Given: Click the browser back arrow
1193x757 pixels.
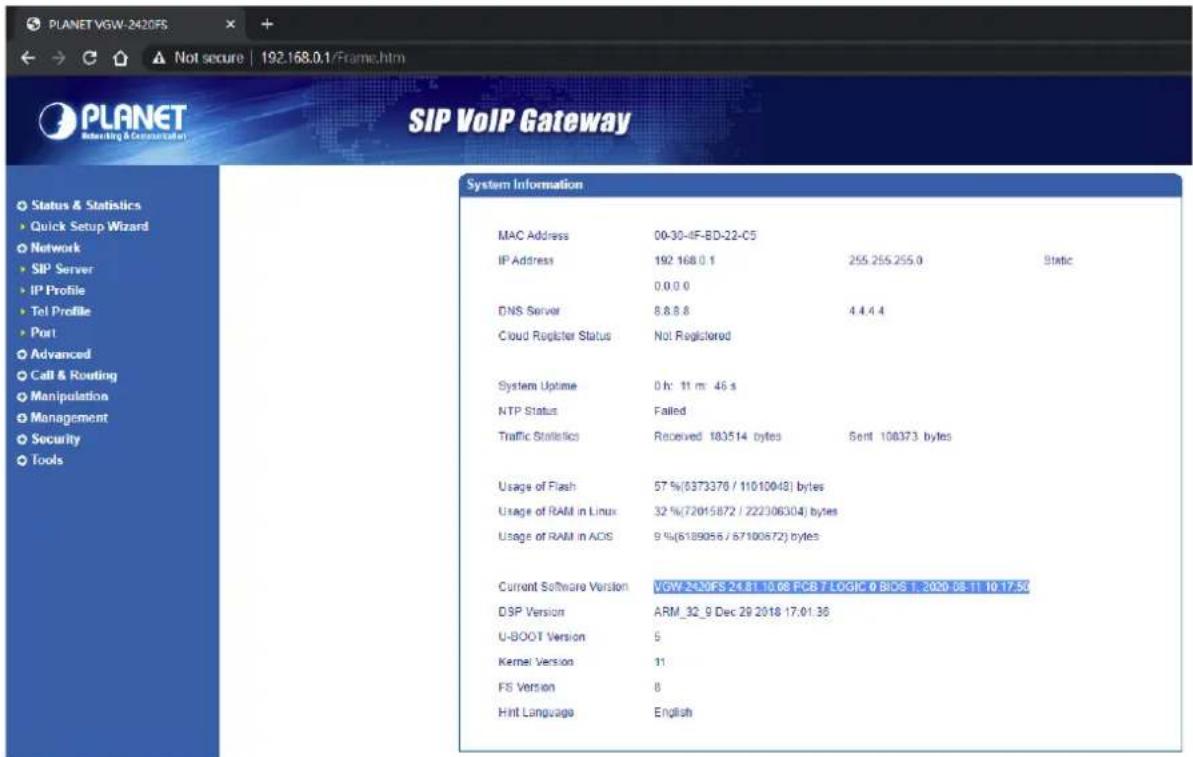Looking at the screenshot, I should pyautogui.click(x=28, y=58).
